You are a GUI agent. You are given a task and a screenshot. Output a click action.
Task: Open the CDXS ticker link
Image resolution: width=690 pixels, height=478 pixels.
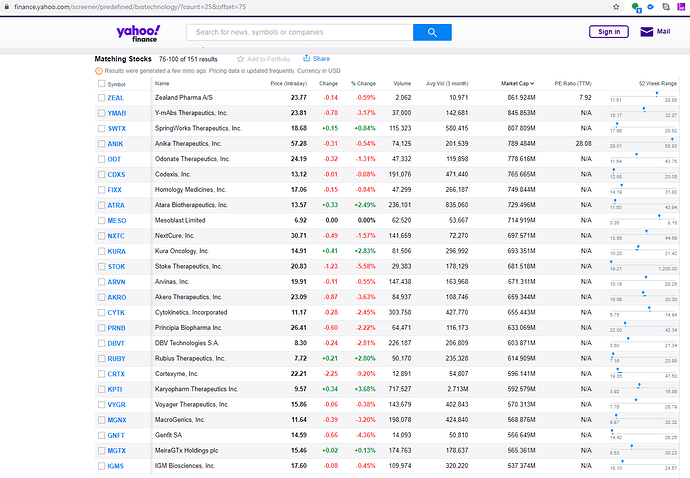point(116,175)
